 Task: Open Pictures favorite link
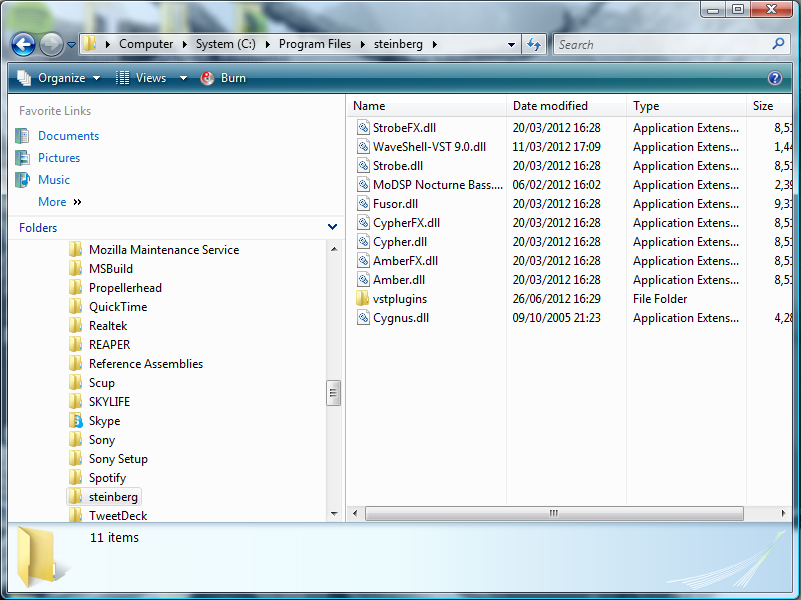pos(59,158)
